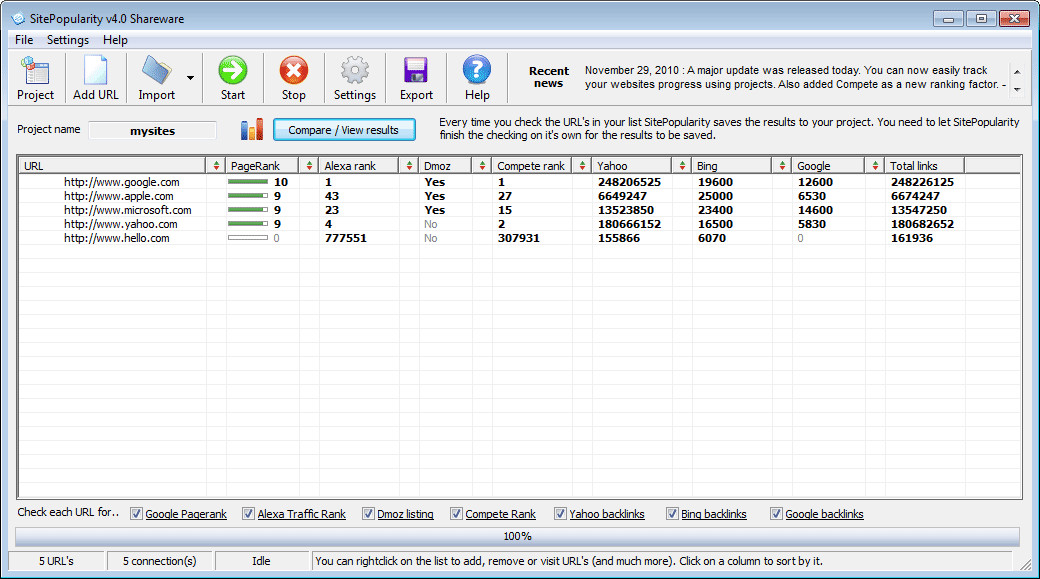The height and width of the screenshot is (579, 1040).
Task: Click the Yahoo backlinks link label
Action: point(607,514)
